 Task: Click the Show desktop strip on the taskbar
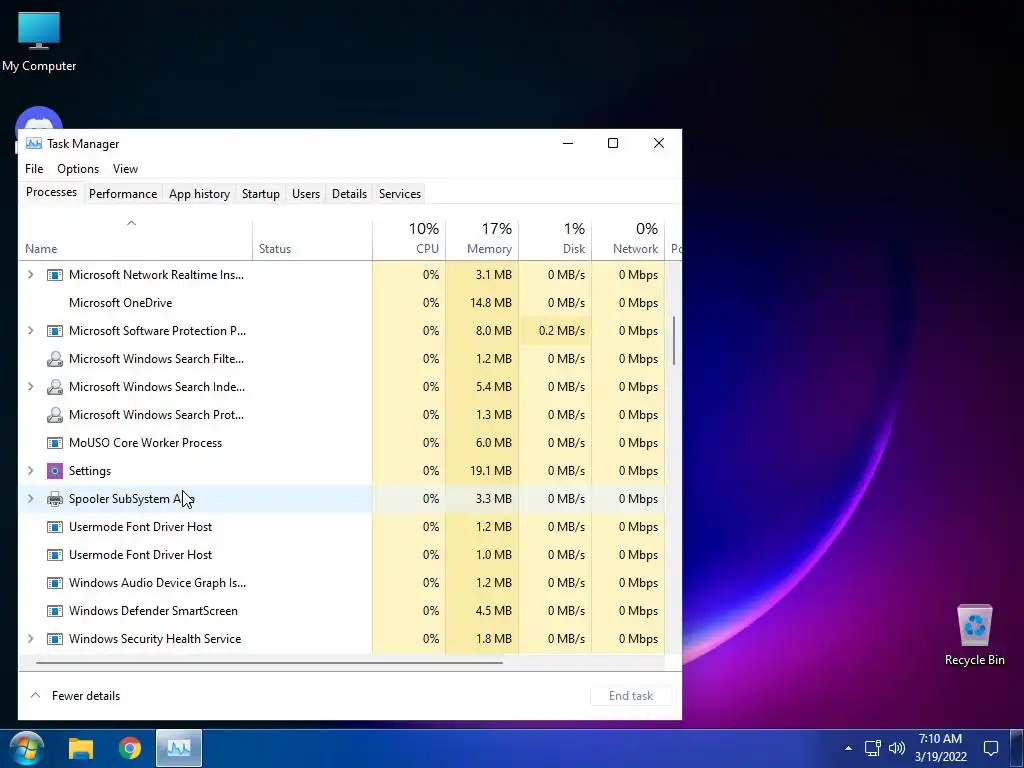pos(1018,748)
